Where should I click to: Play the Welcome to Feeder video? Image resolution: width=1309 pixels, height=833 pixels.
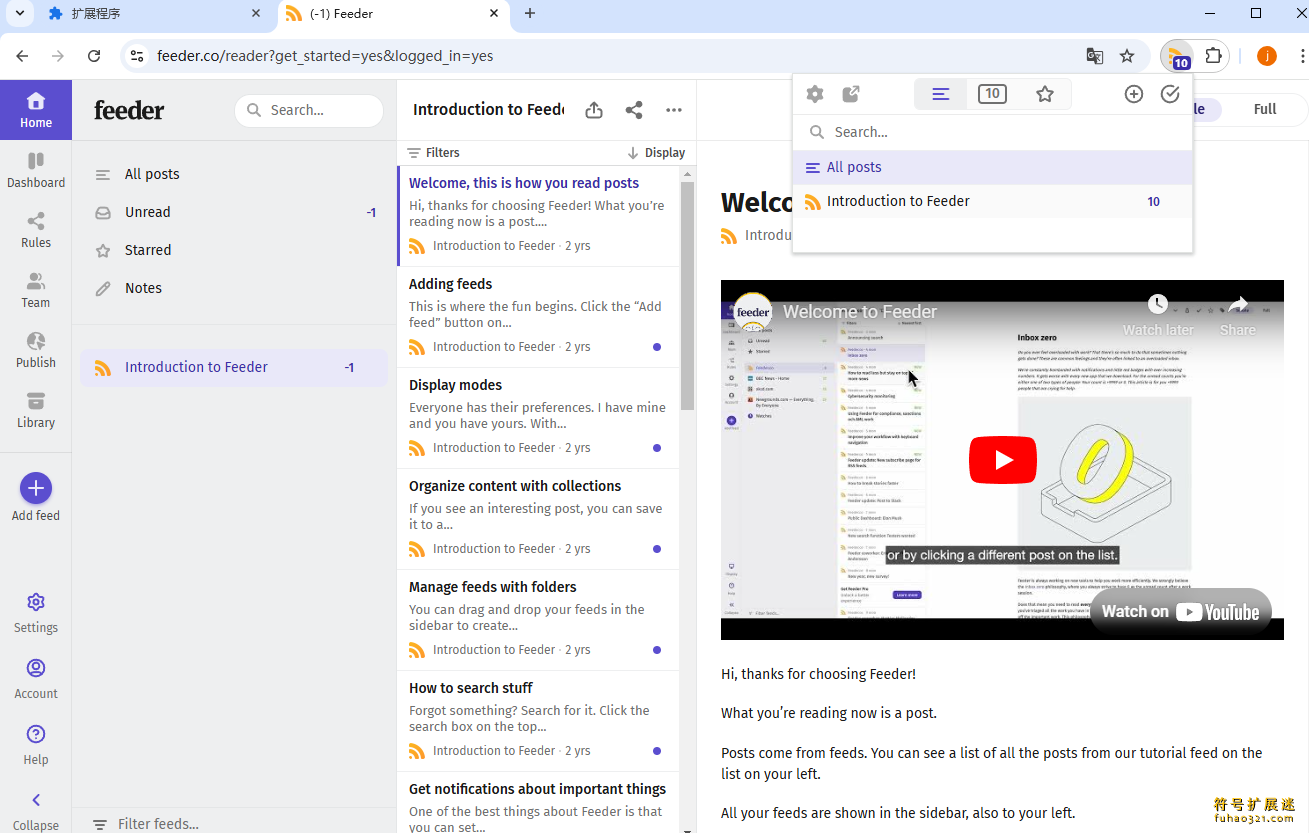(x=1002, y=460)
